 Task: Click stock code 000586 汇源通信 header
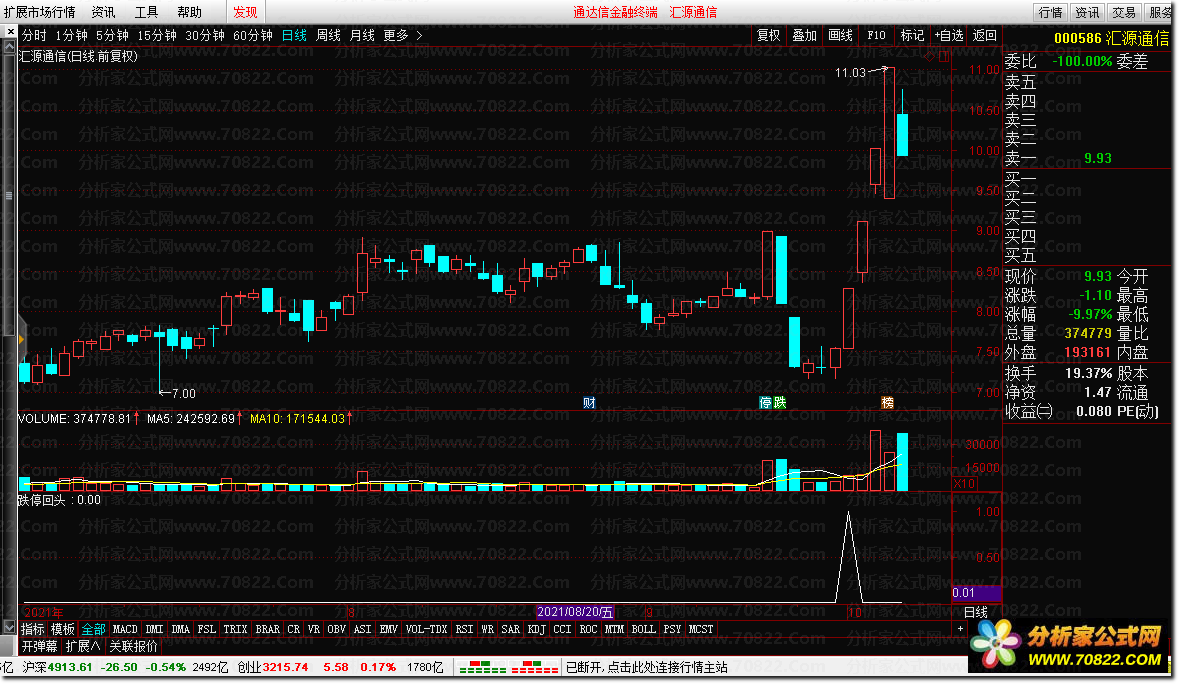pos(1111,38)
